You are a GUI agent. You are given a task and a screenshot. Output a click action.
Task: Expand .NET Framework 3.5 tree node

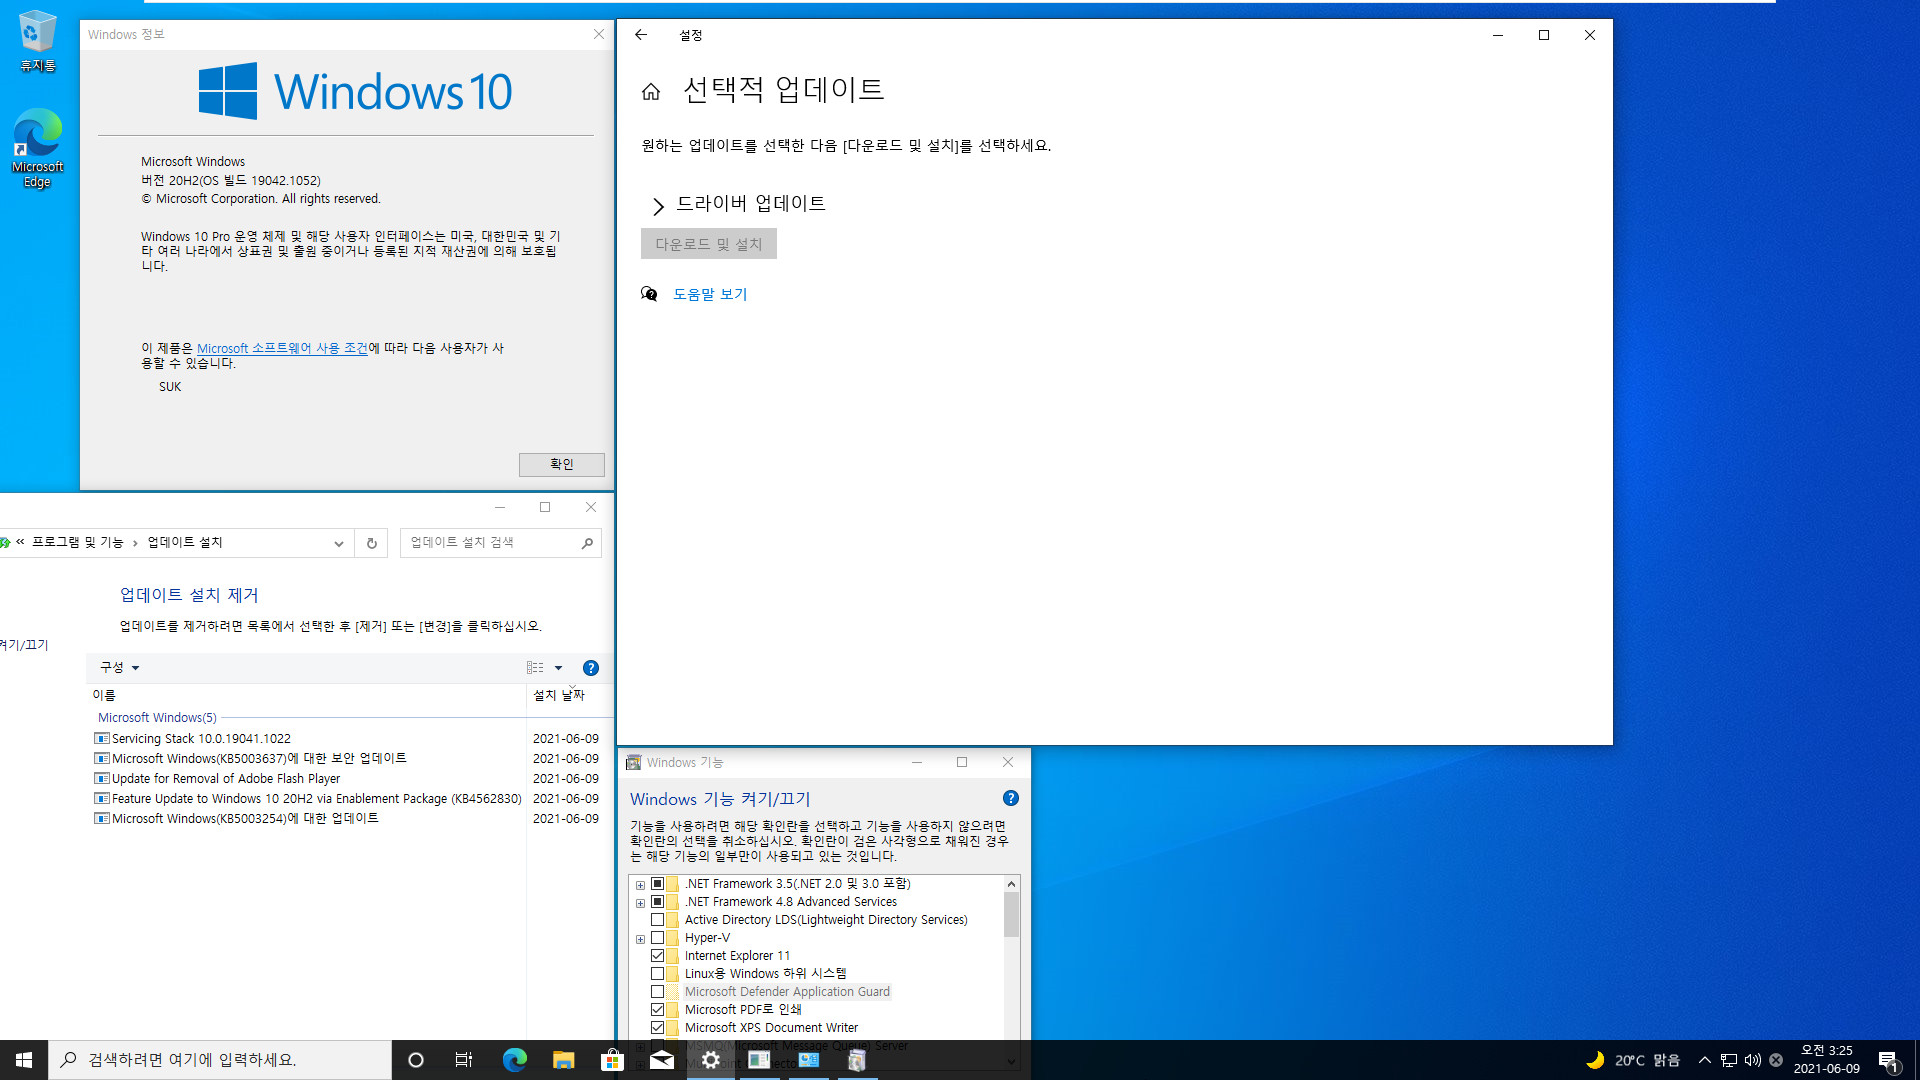click(641, 885)
